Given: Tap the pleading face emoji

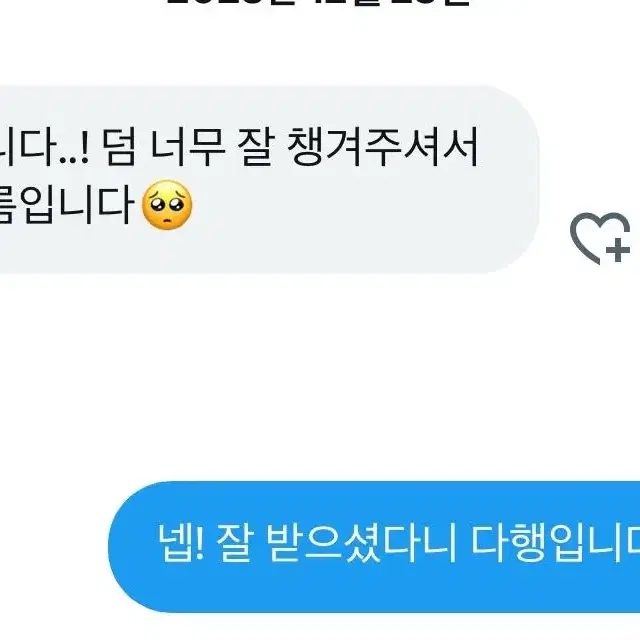Looking at the screenshot, I should coord(167,205).
